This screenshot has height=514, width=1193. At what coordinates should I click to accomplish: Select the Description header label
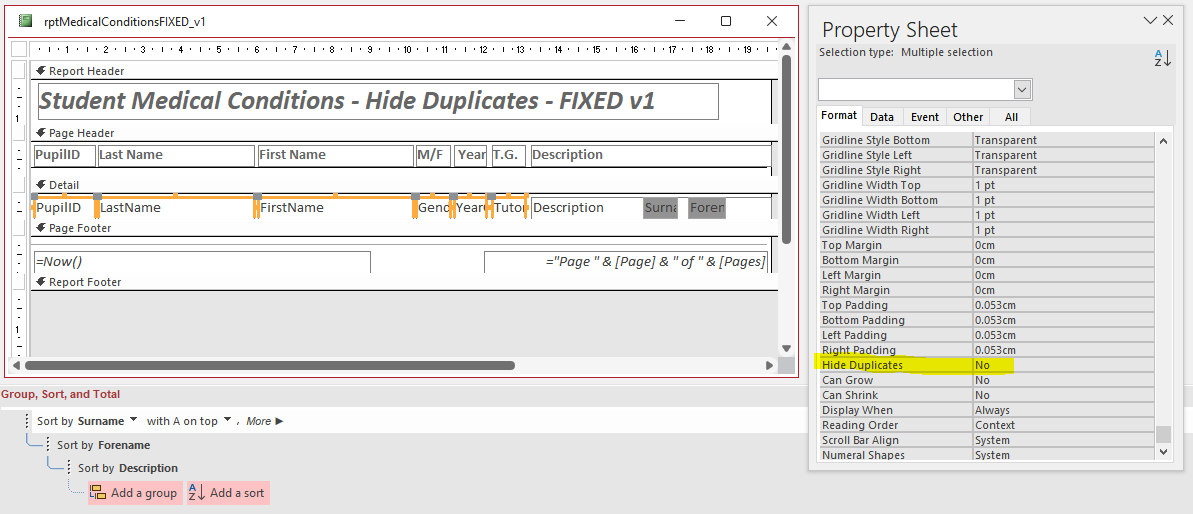pos(651,155)
